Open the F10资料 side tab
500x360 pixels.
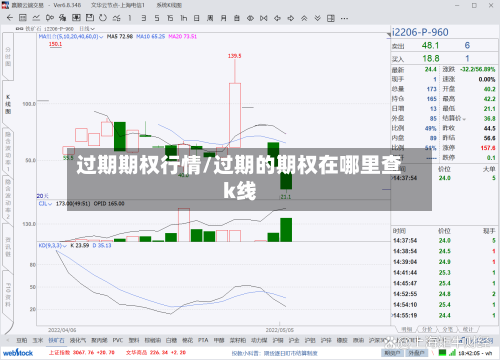pos(8,295)
